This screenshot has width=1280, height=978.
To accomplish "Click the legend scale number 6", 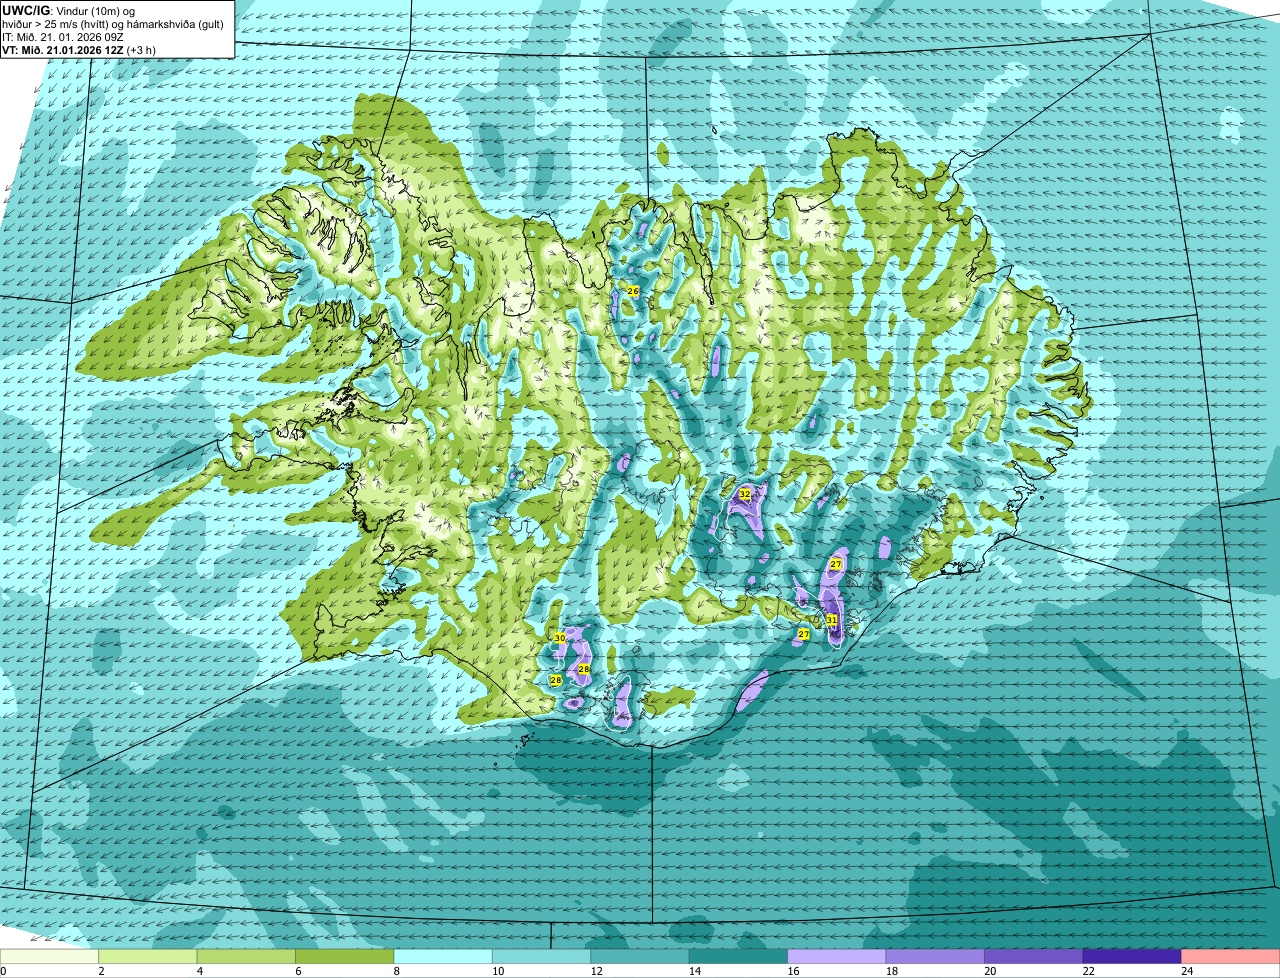I will pyautogui.click(x=298, y=971).
